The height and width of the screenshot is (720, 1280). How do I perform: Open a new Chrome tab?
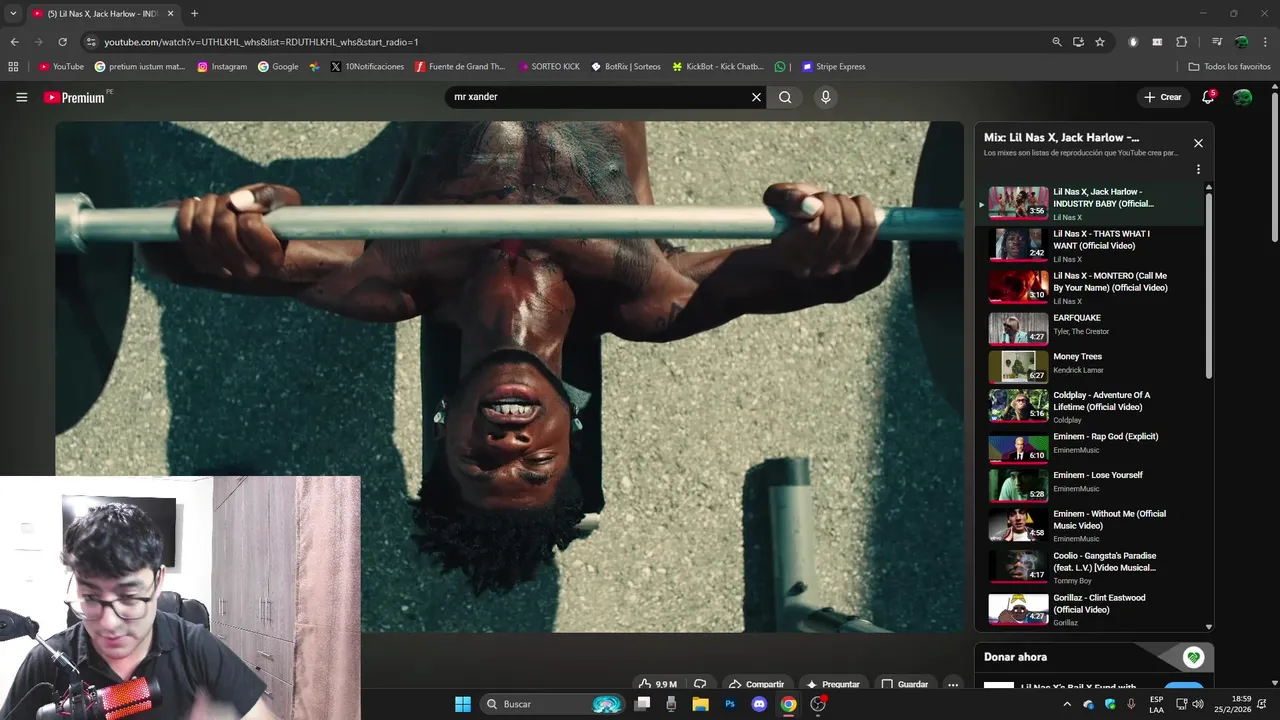(194, 13)
